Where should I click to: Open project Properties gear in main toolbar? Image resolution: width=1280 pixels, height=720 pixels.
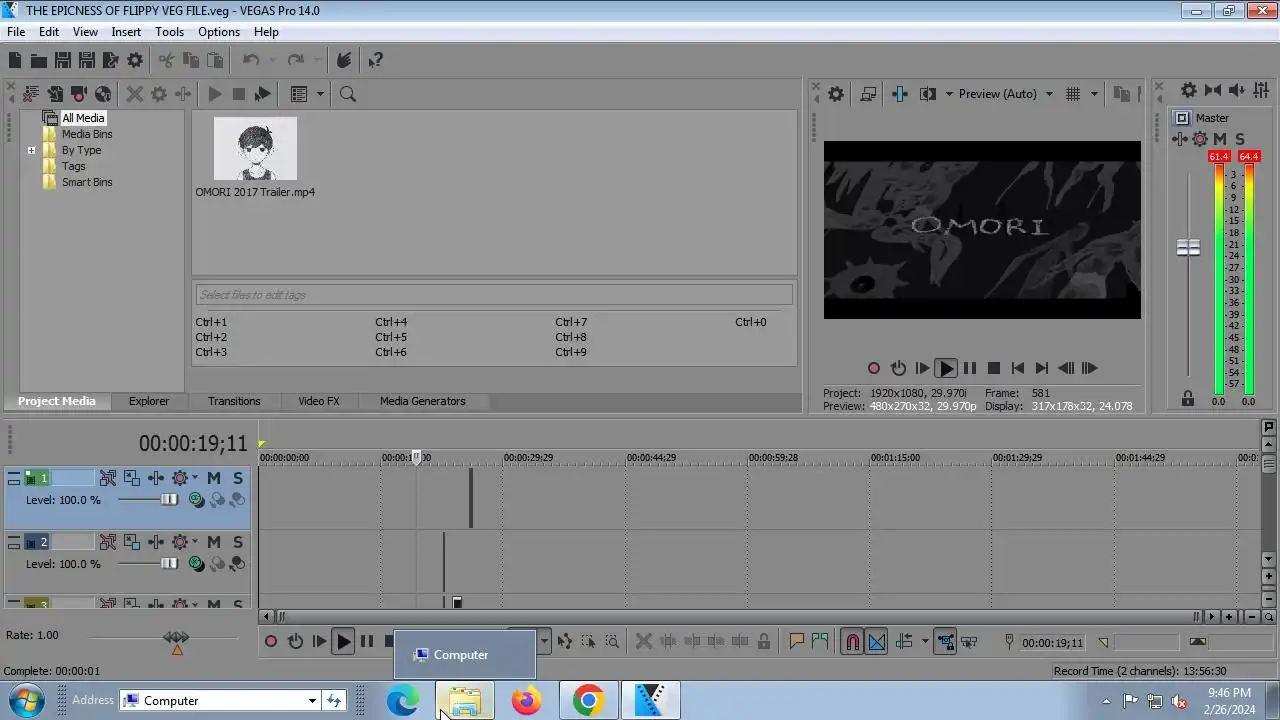[x=135, y=61]
